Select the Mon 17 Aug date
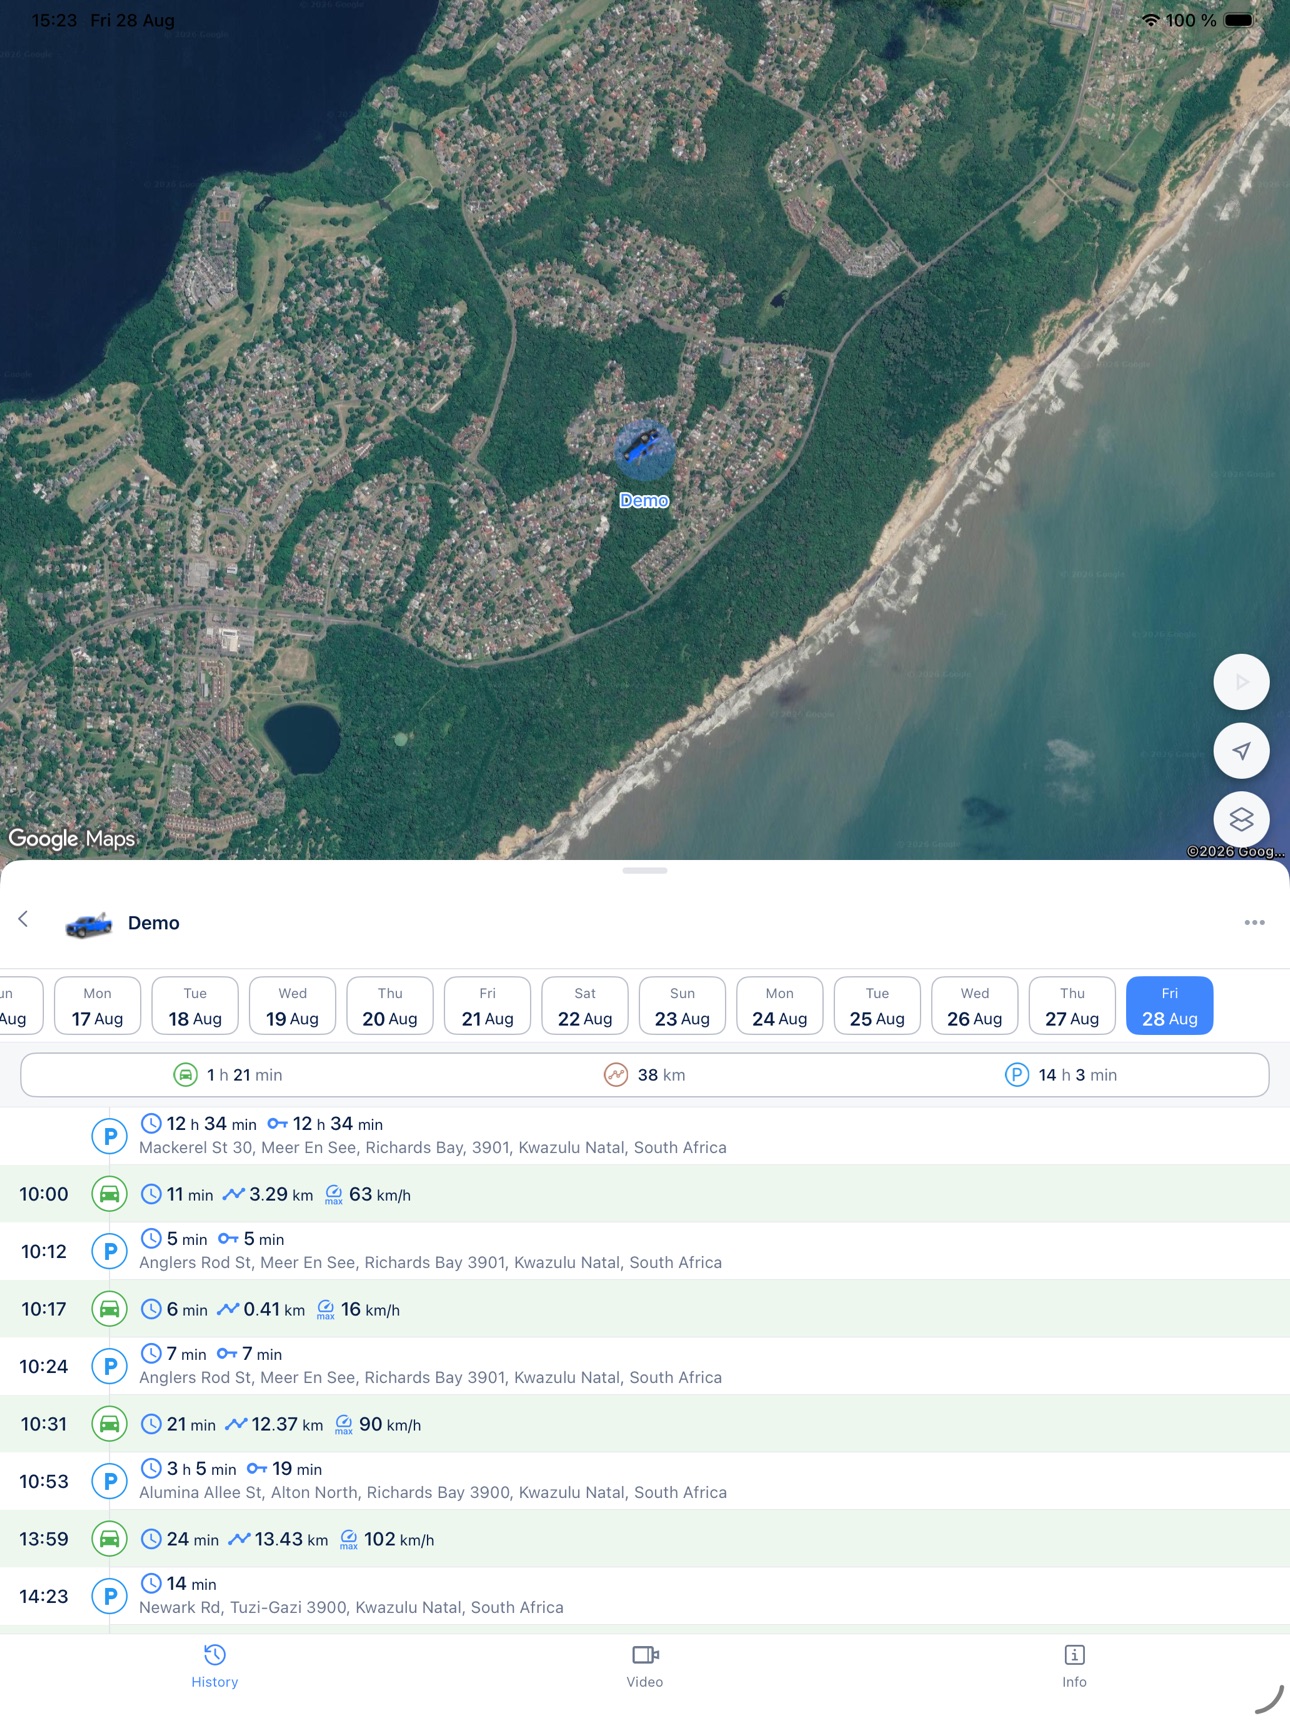 [x=97, y=1006]
